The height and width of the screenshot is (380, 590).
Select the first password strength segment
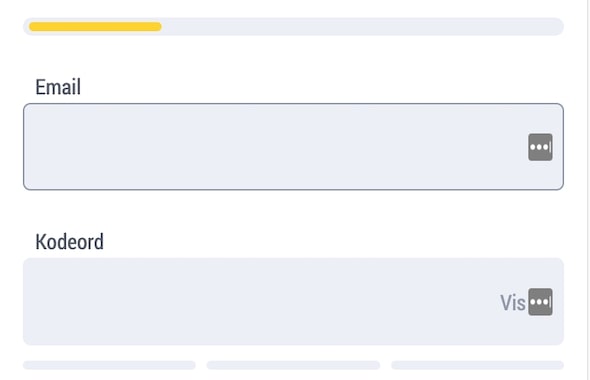pyautogui.click(x=109, y=365)
